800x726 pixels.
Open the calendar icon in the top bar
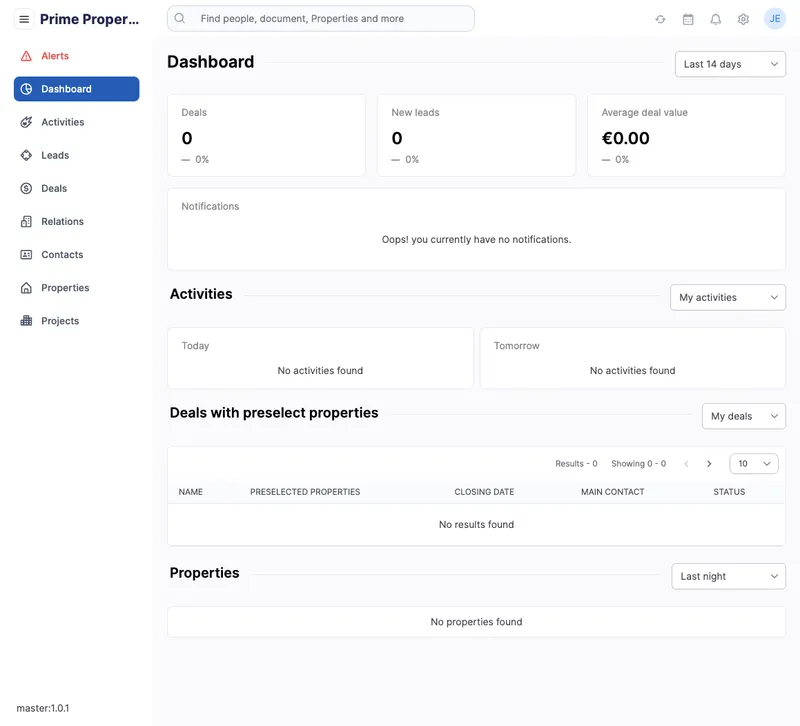(687, 18)
